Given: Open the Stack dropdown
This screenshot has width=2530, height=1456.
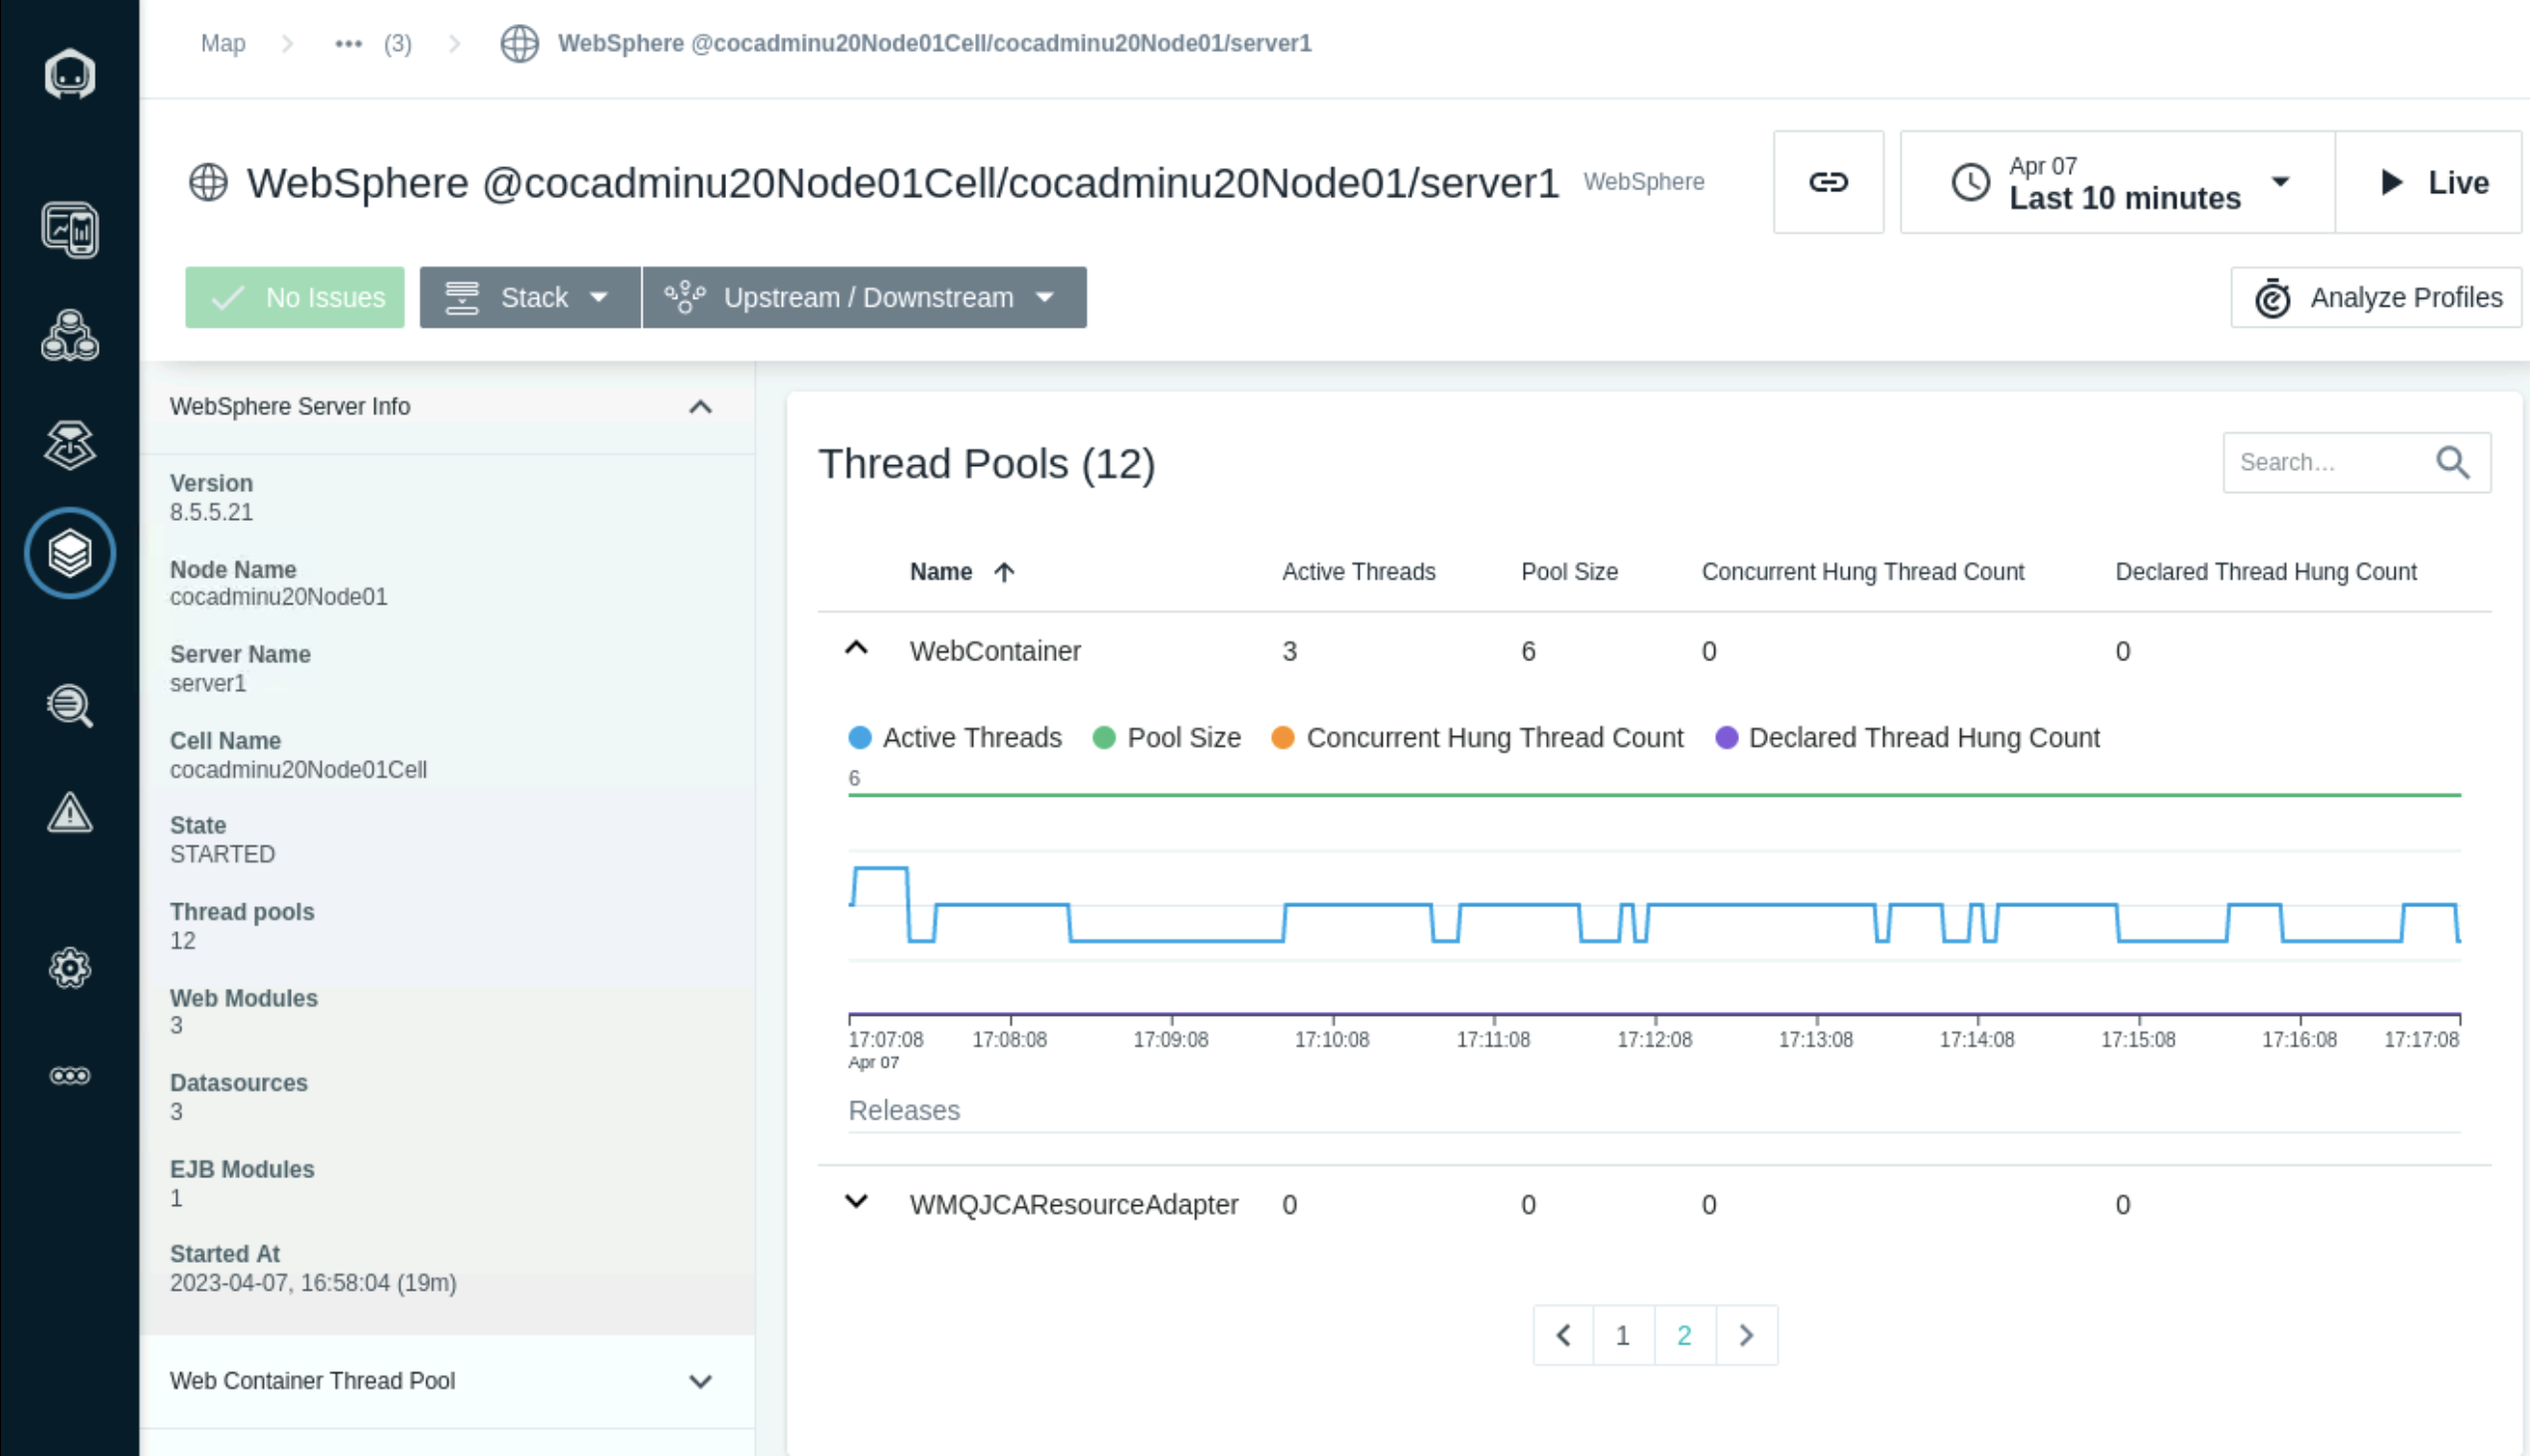Looking at the screenshot, I should [530, 297].
